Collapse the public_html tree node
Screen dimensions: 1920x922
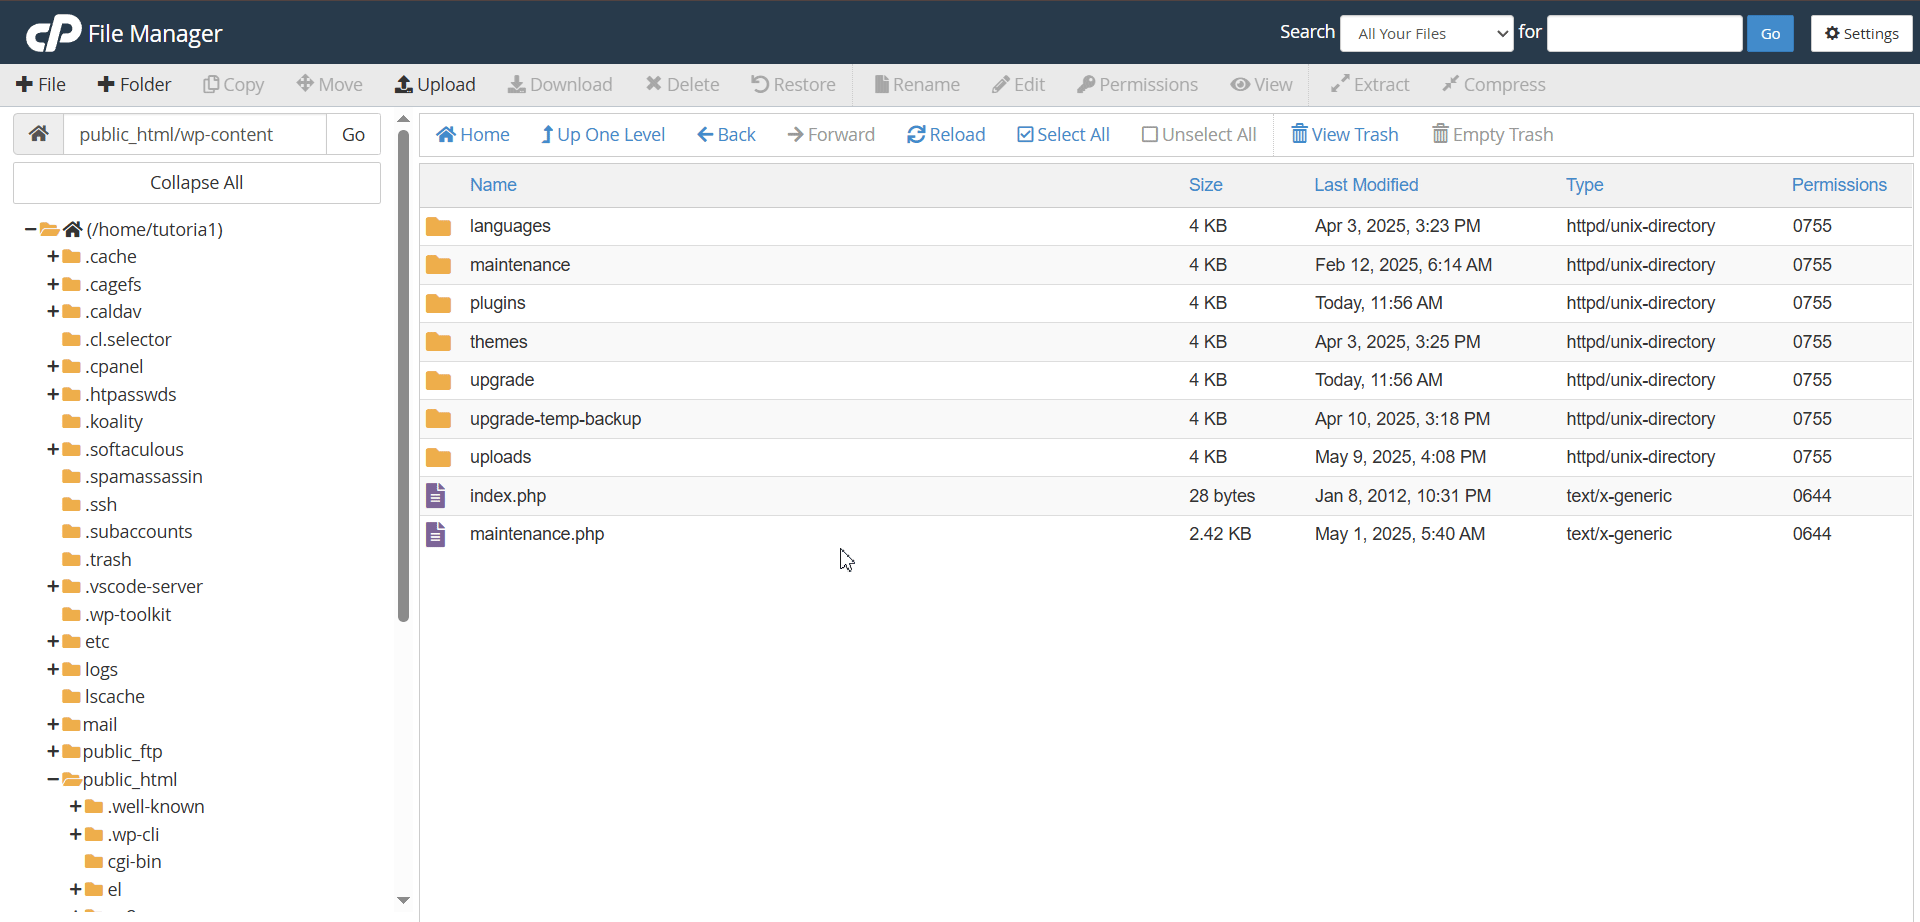click(53, 779)
